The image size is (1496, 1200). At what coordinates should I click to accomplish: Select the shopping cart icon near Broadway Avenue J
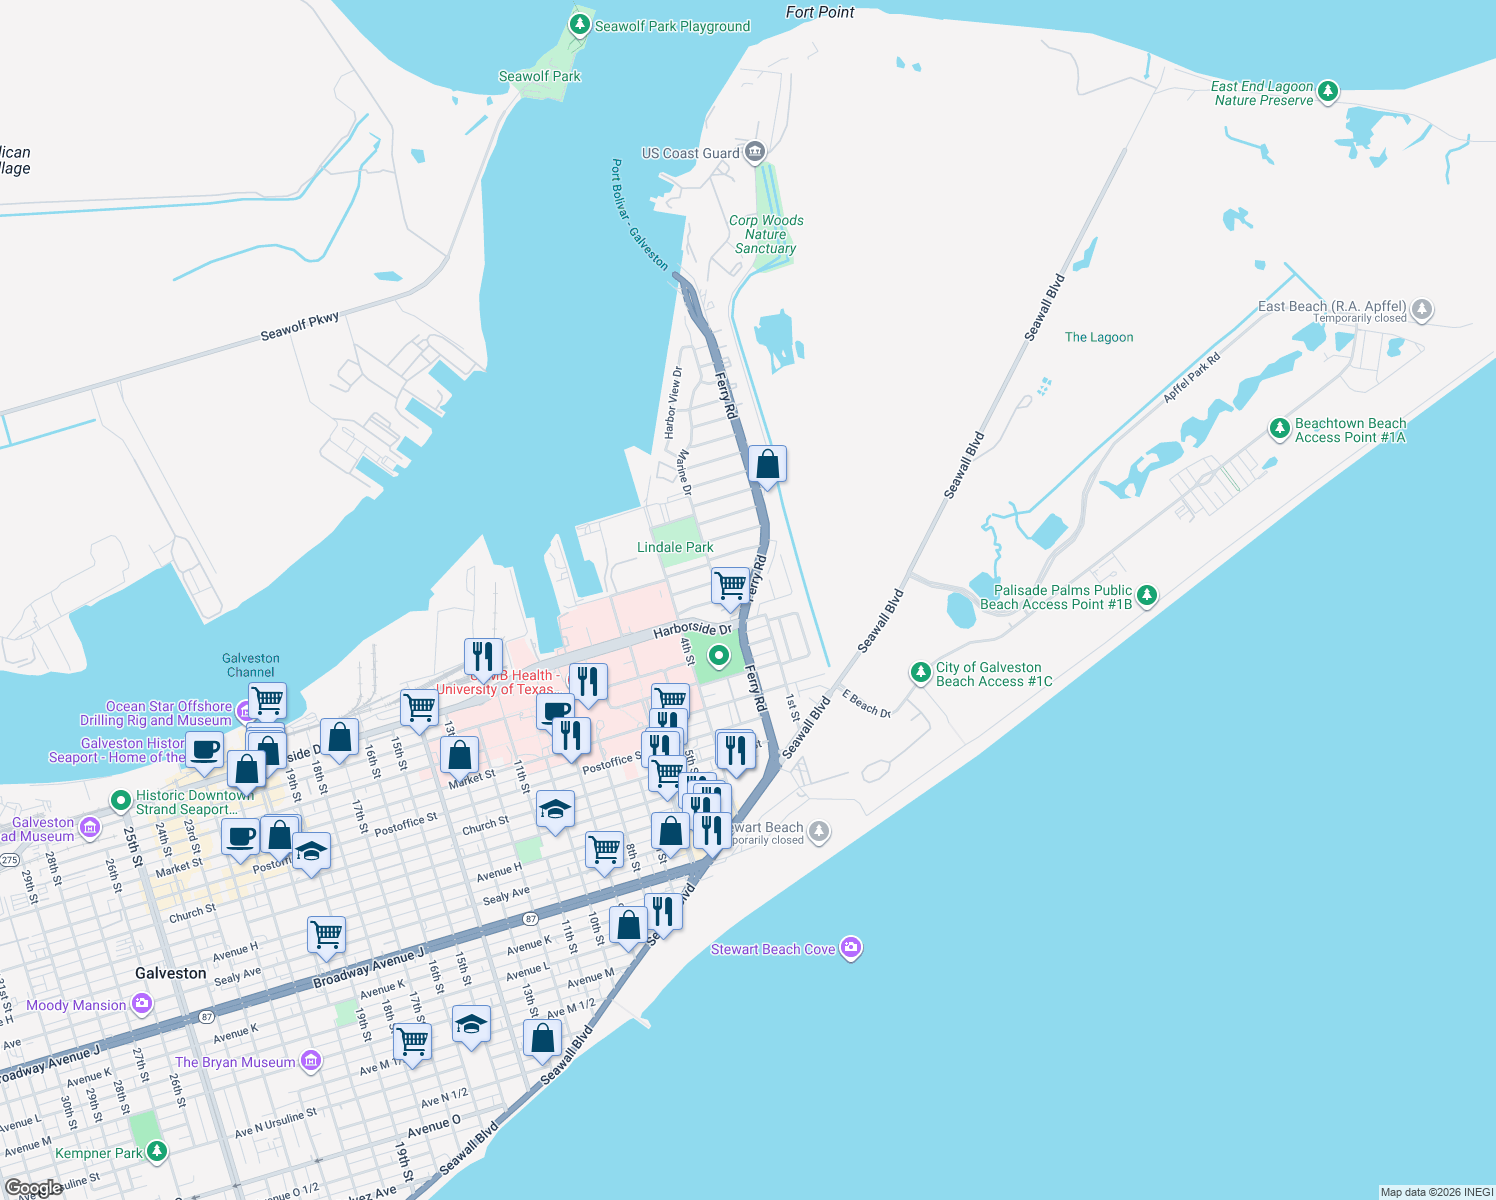[x=324, y=936]
